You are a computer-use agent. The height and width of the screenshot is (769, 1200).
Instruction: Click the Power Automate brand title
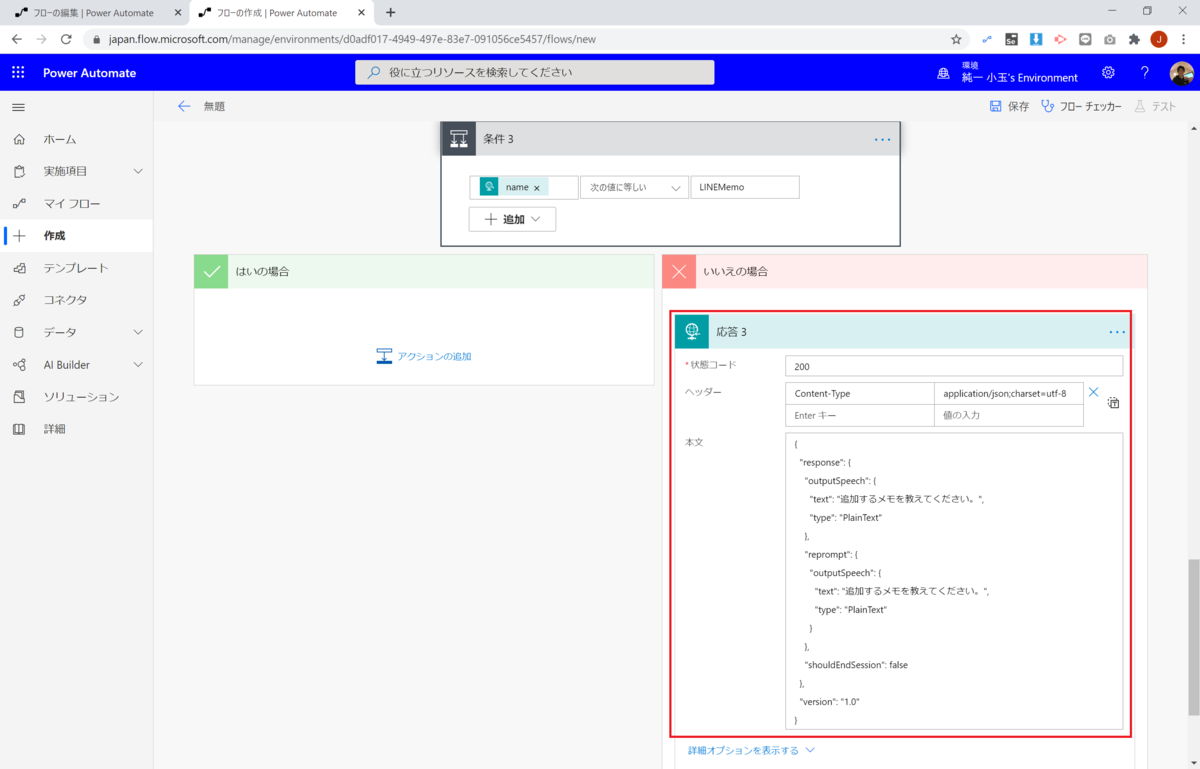pyautogui.click(x=89, y=73)
